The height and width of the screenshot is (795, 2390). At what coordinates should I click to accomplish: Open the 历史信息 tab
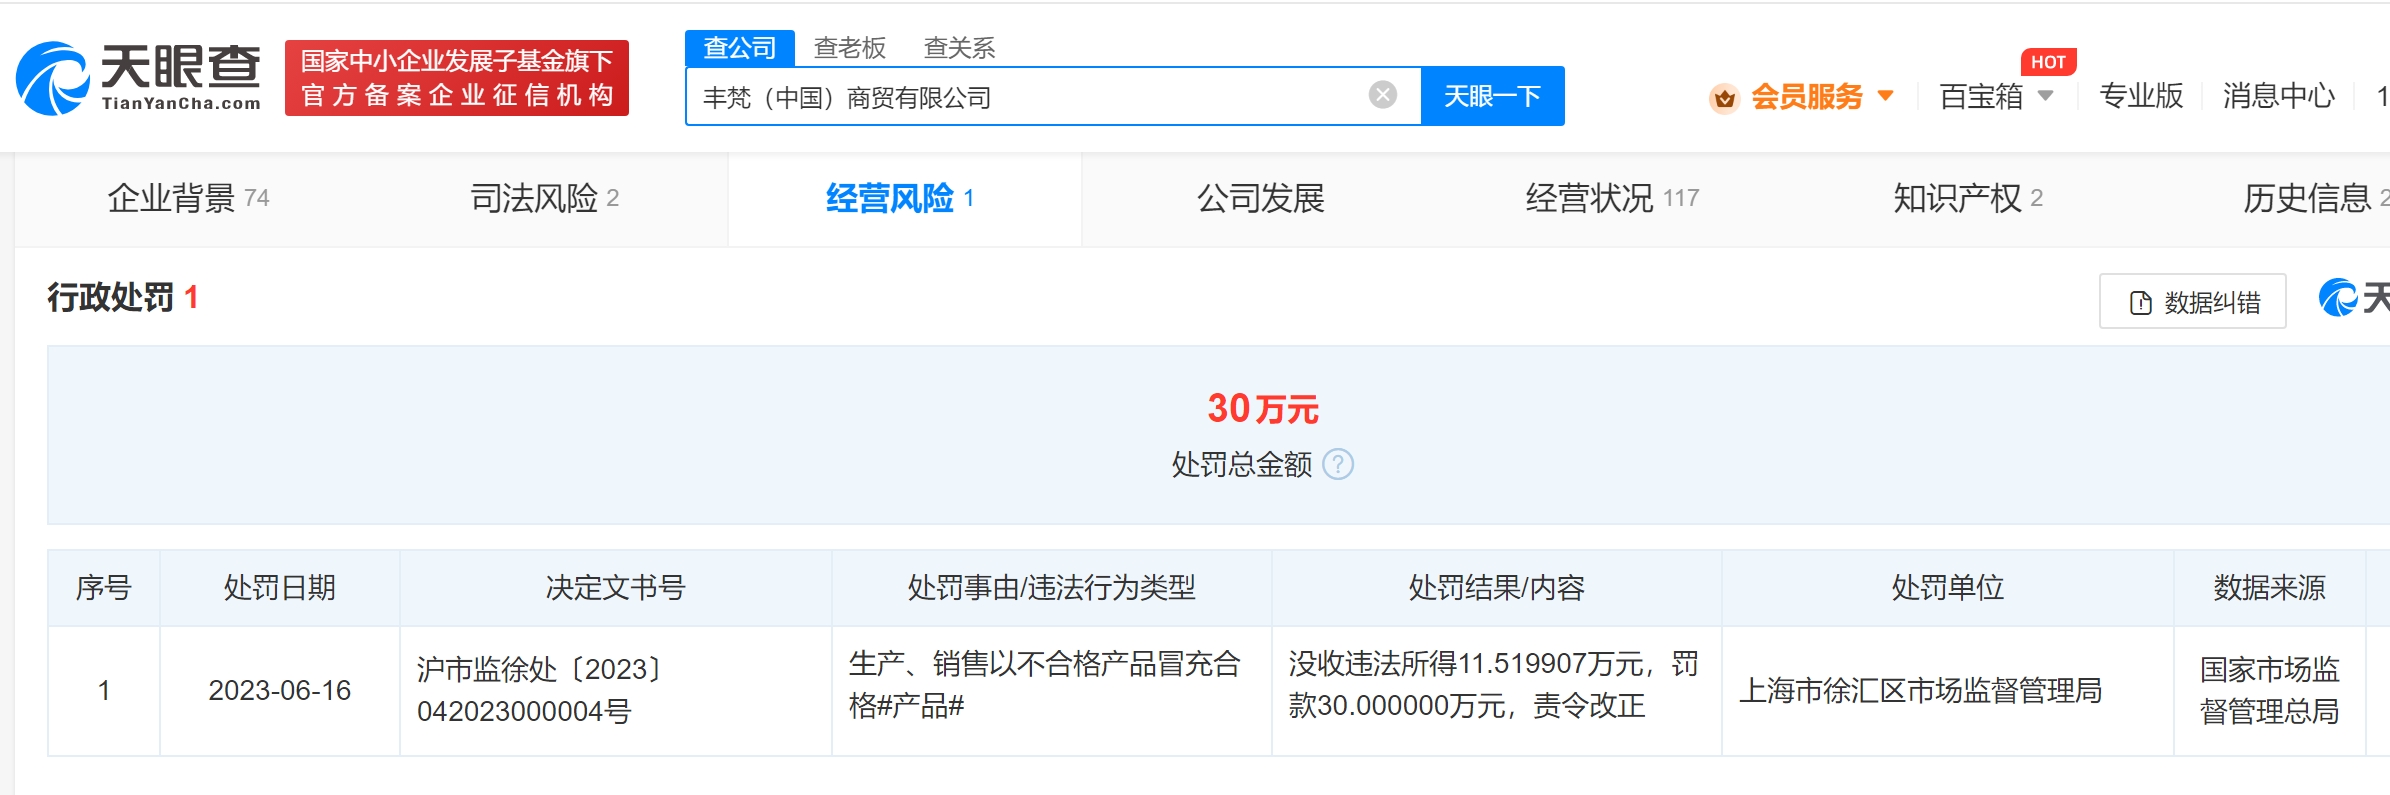pyautogui.click(x=2316, y=198)
